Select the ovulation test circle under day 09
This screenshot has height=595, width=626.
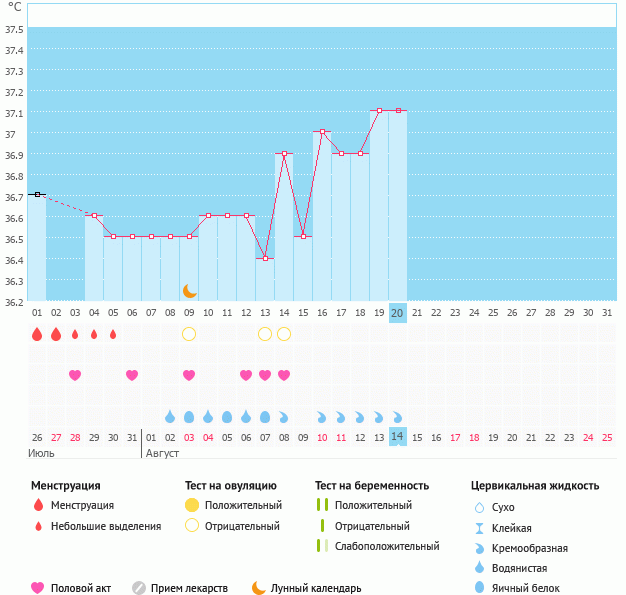coord(189,333)
